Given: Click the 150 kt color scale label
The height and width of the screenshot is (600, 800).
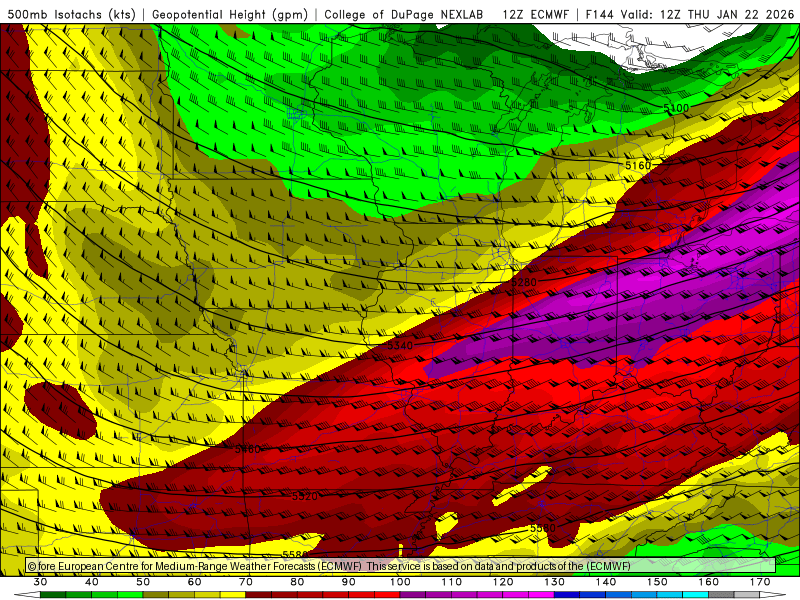Looking at the screenshot, I should [658, 582].
